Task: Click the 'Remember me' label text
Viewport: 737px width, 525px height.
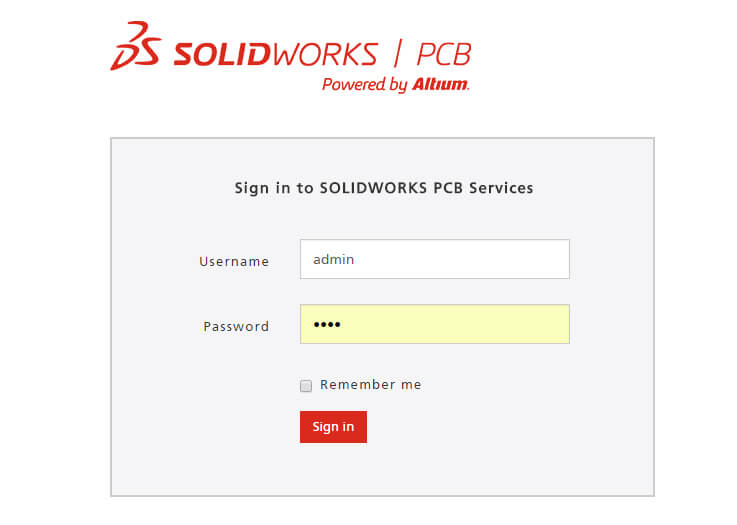Action: [370, 385]
